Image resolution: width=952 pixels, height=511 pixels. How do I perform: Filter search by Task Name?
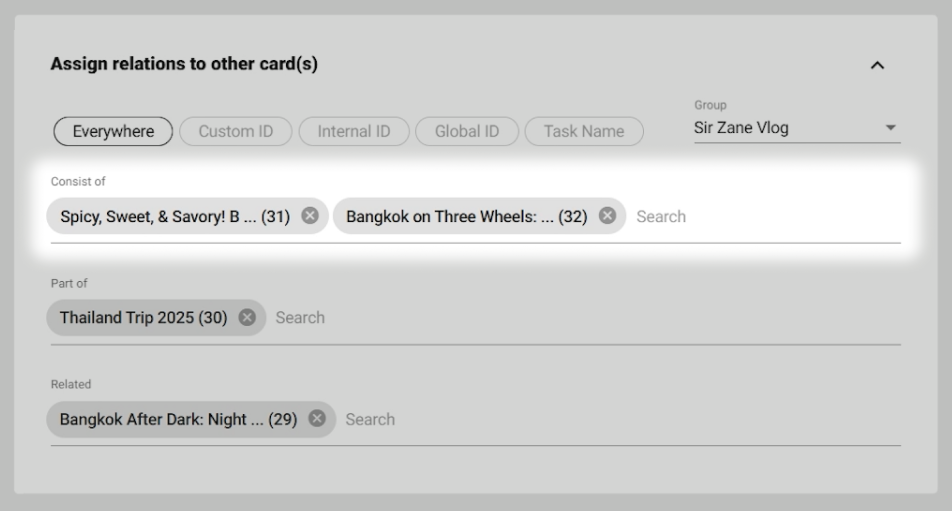coord(584,131)
